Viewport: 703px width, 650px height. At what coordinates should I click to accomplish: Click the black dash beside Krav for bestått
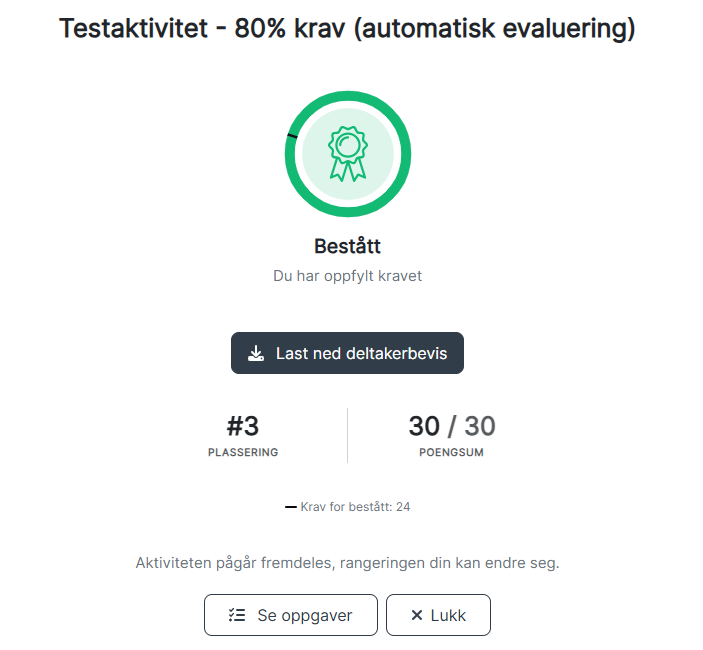(x=291, y=507)
